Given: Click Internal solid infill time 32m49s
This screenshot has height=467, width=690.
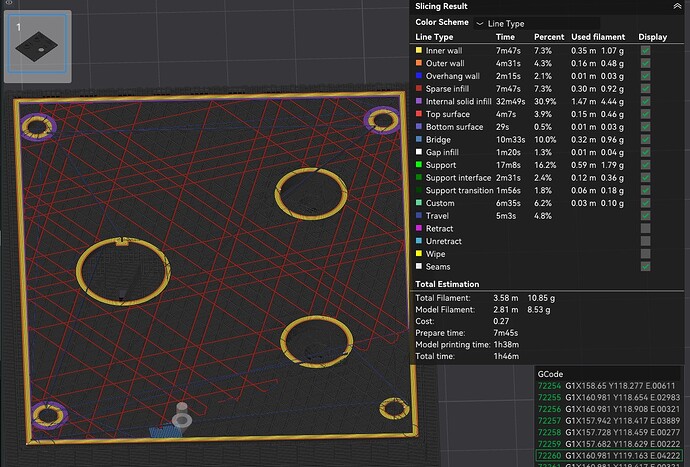Looking at the screenshot, I should pyautogui.click(x=510, y=101).
